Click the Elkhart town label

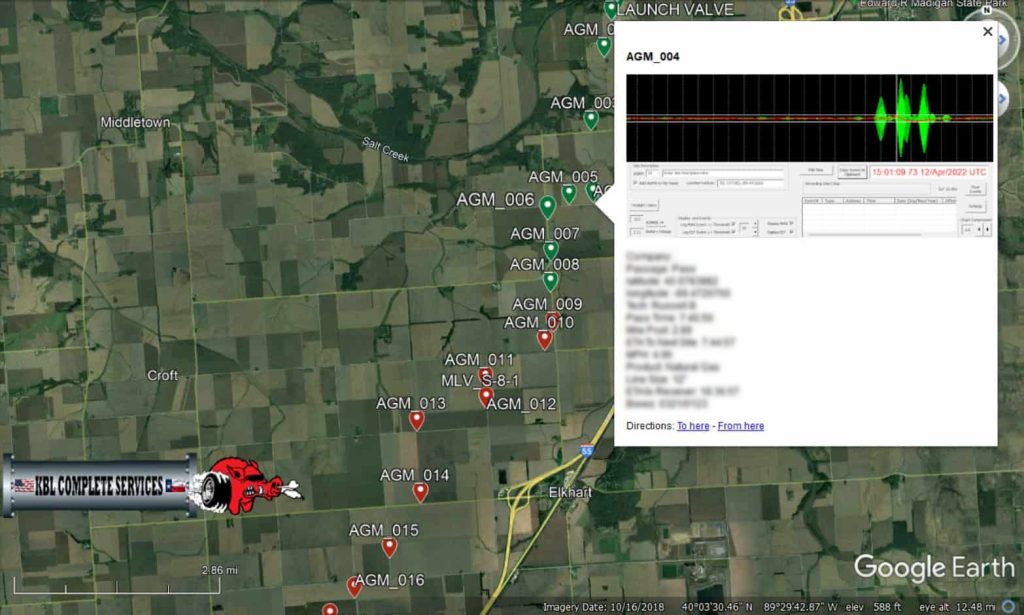pyautogui.click(x=570, y=492)
